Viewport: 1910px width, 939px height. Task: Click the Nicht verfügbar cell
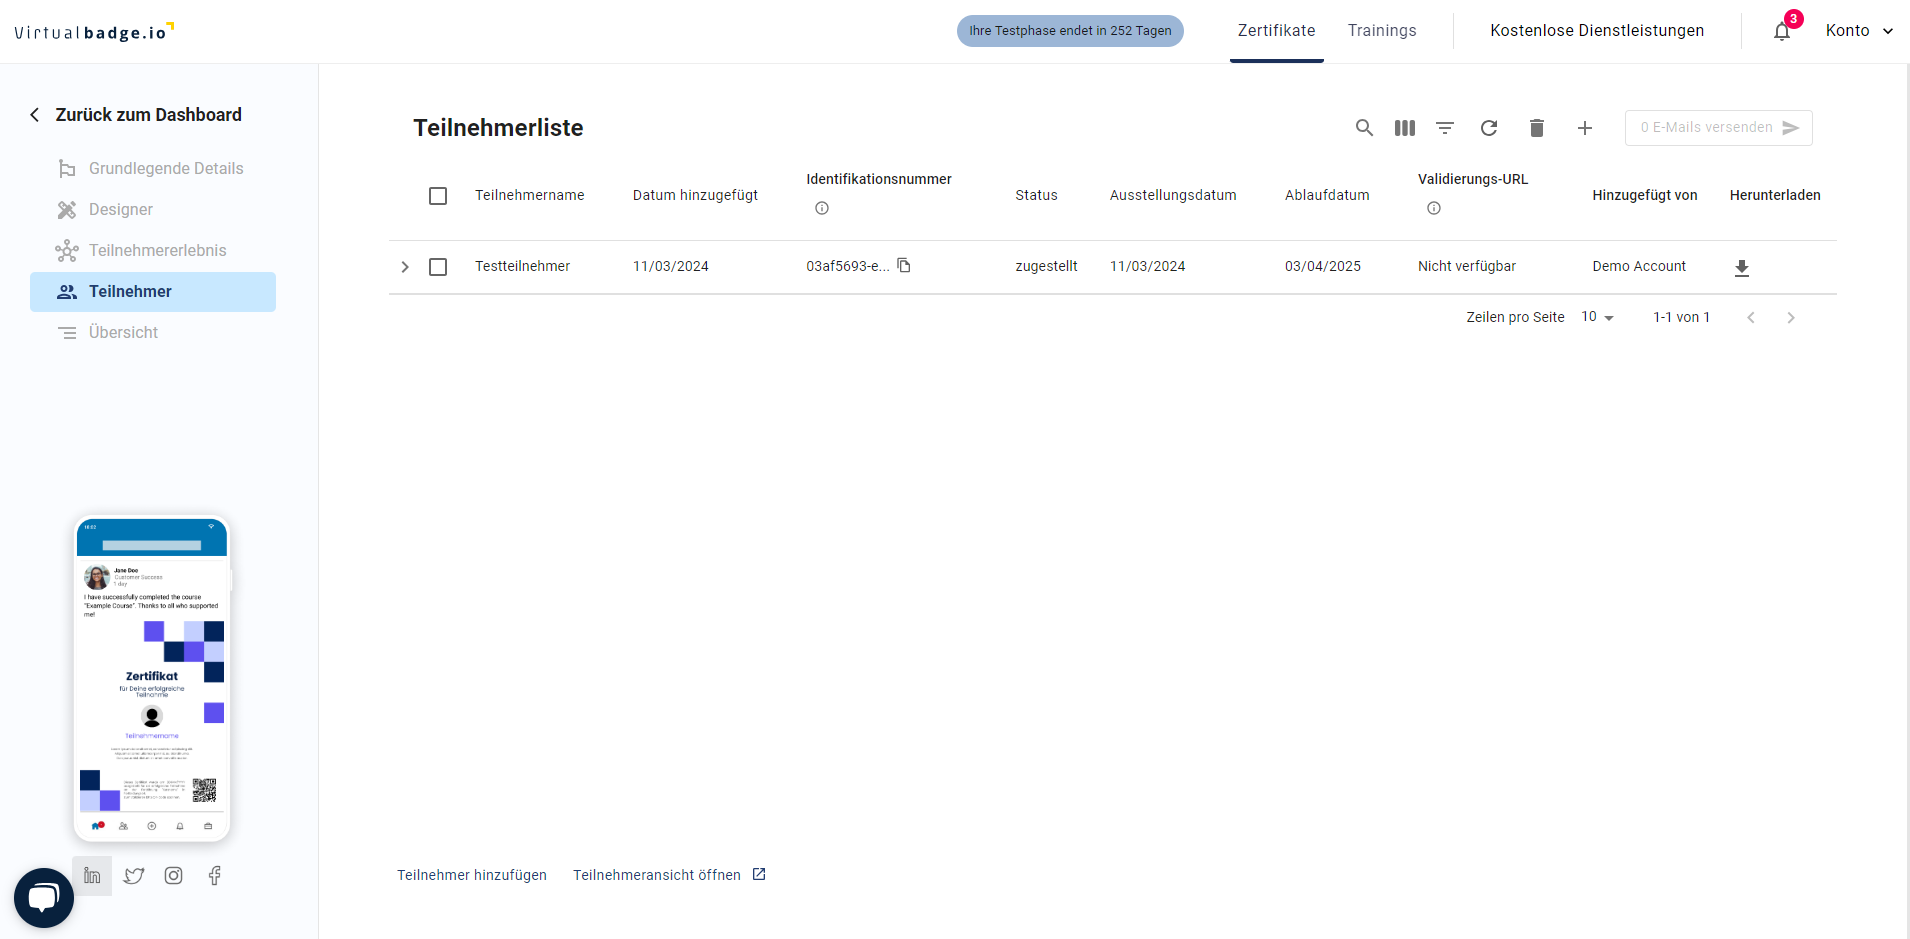[x=1467, y=267]
